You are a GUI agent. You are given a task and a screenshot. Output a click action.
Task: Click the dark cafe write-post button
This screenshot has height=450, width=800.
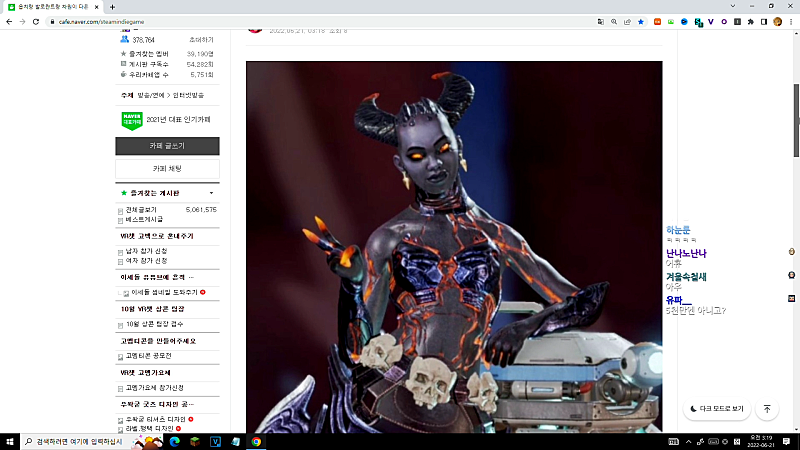click(x=167, y=146)
